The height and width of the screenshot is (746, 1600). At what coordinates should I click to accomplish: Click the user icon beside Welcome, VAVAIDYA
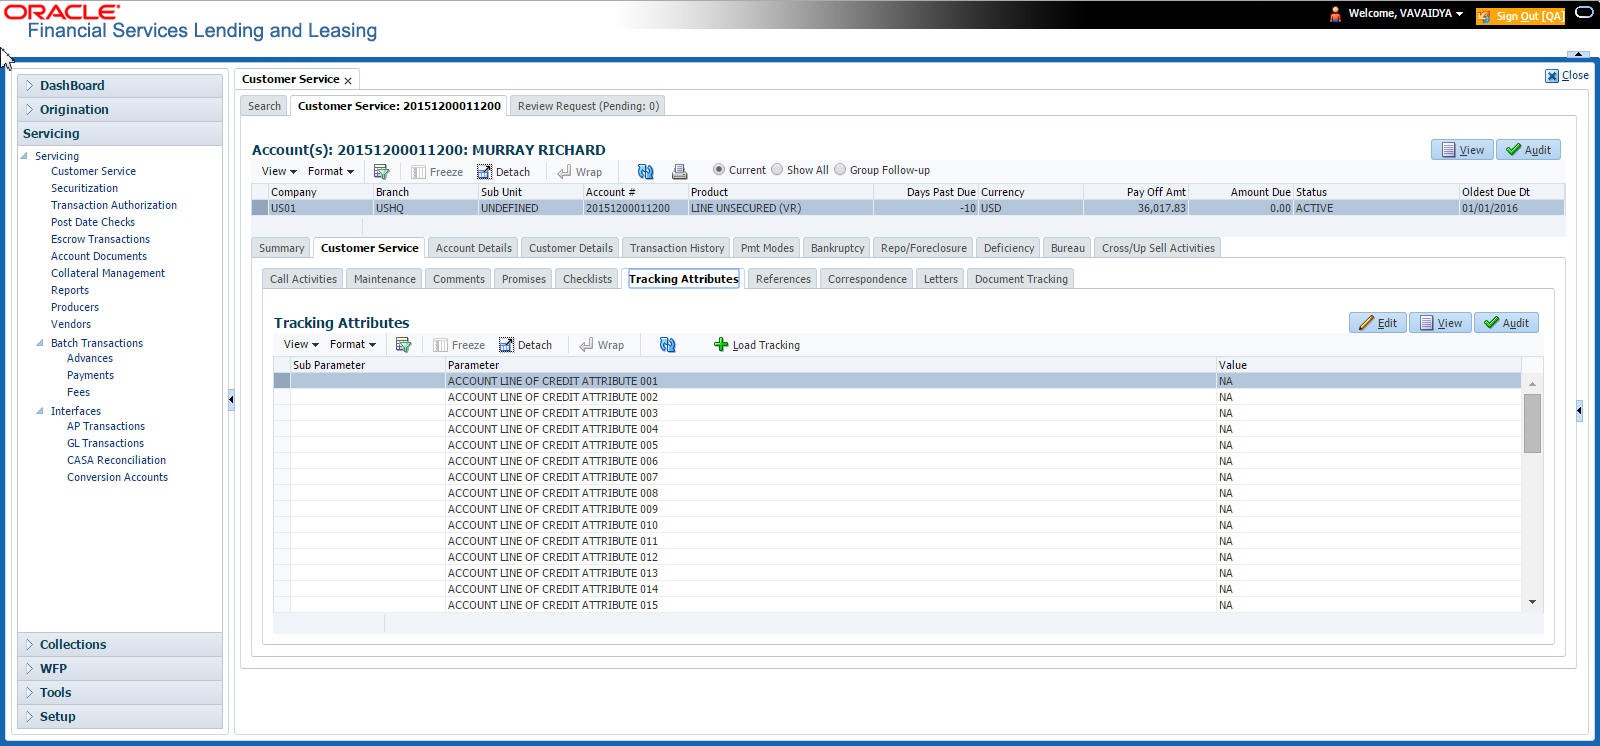tap(1335, 14)
